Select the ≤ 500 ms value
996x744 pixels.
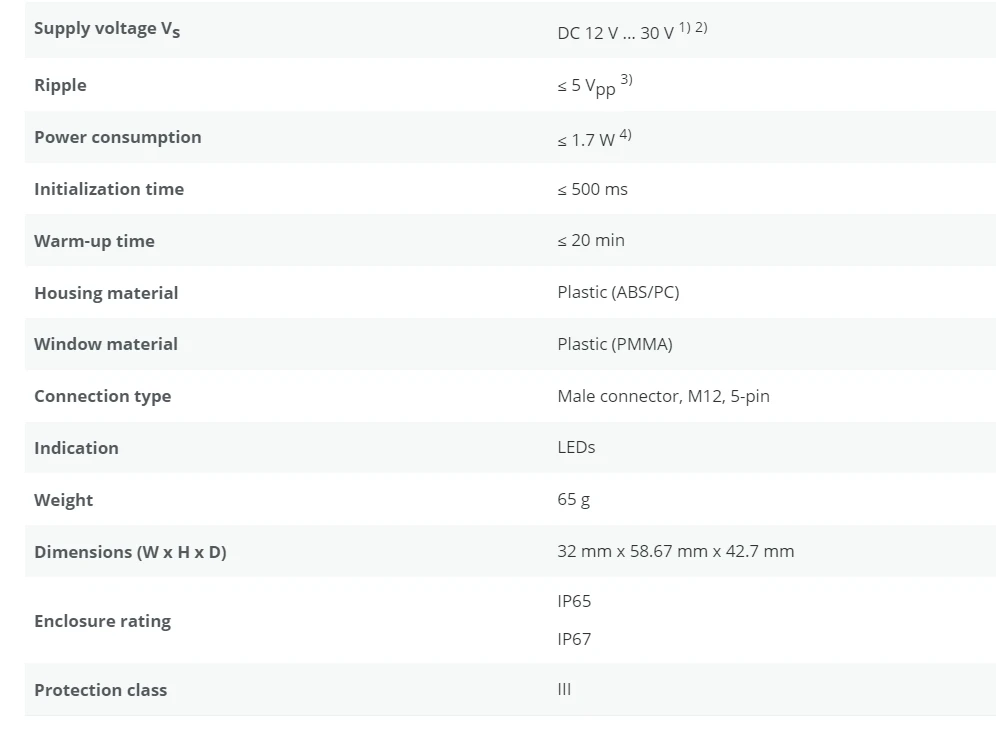coord(592,189)
